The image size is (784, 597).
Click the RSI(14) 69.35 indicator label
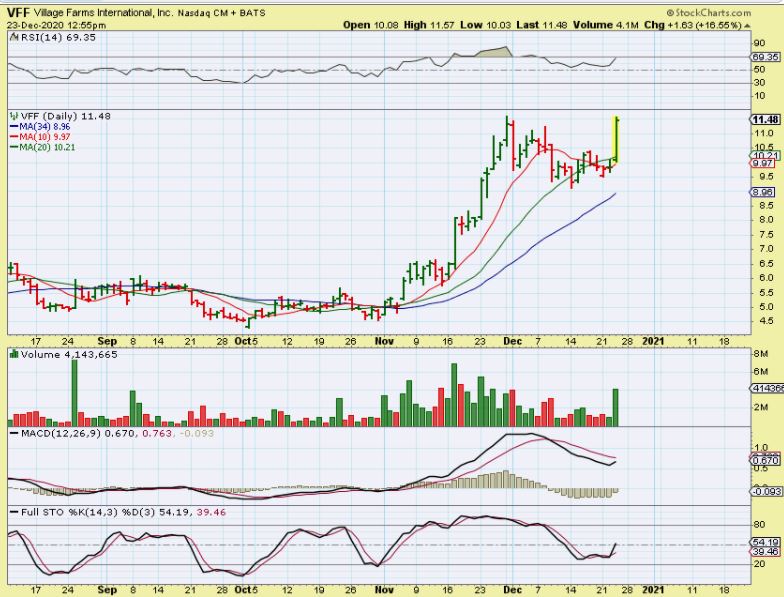click(x=58, y=38)
